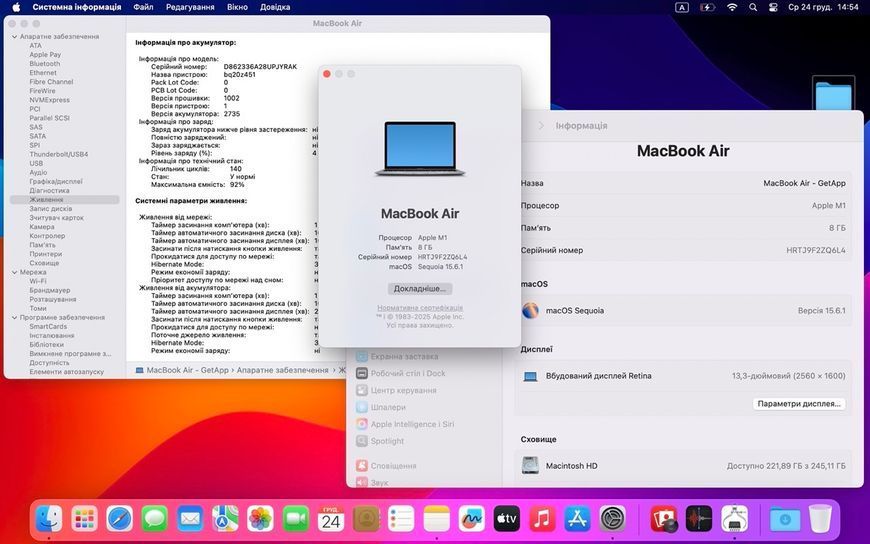
Task: Open App Store from the Dock
Action: [578, 520]
